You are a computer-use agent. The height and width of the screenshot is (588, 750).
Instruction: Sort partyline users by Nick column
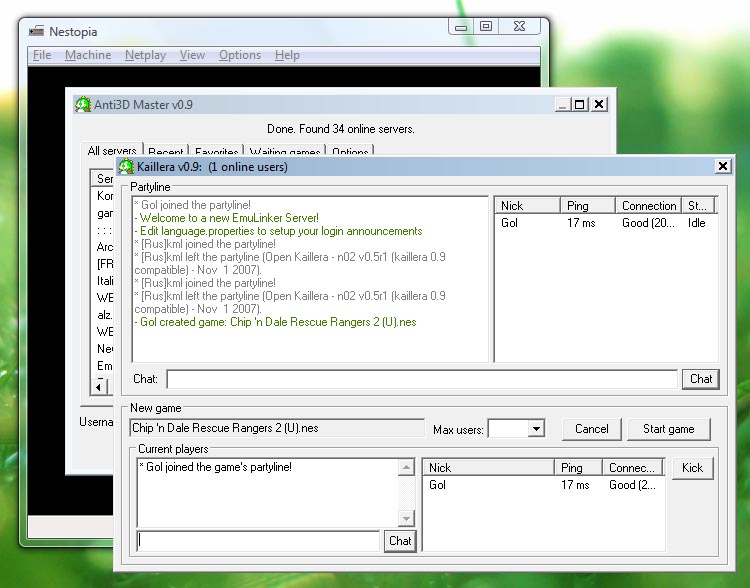click(x=527, y=206)
